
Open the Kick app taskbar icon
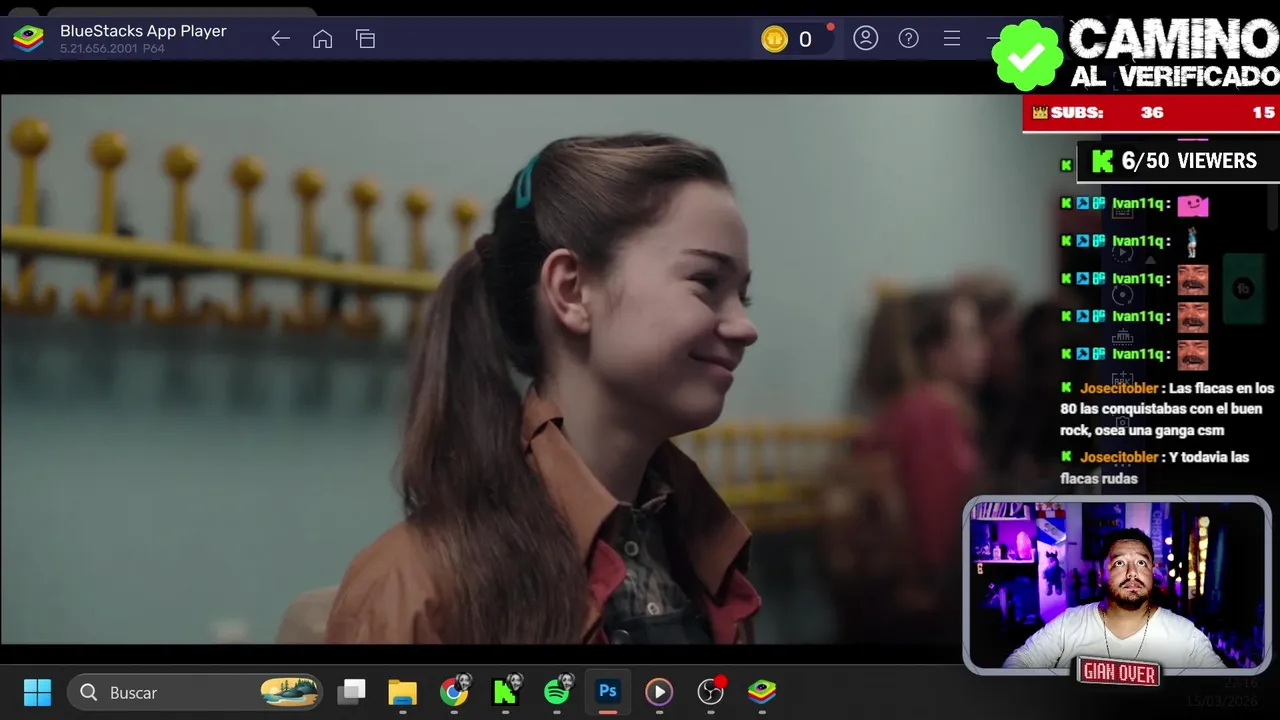pyautogui.click(x=505, y=692)
